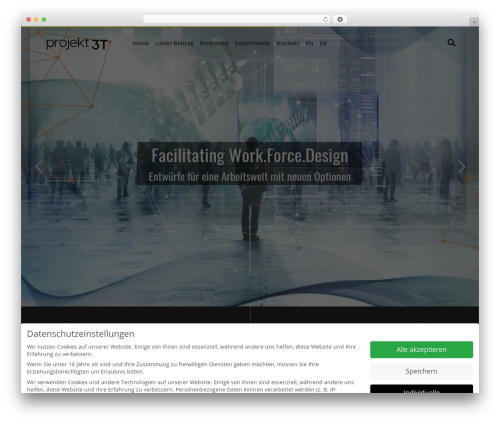
Task: Click the Alle akzeptieren button
Action: point(421,349)
